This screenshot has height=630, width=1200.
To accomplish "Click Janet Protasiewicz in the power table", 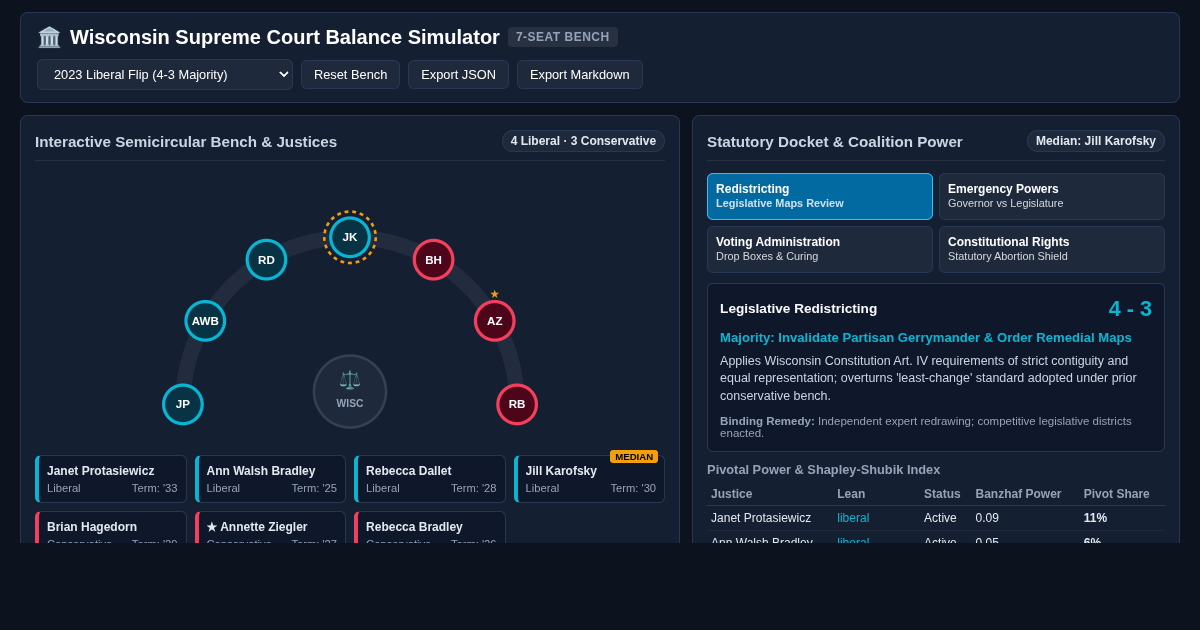I will (761, 518).
